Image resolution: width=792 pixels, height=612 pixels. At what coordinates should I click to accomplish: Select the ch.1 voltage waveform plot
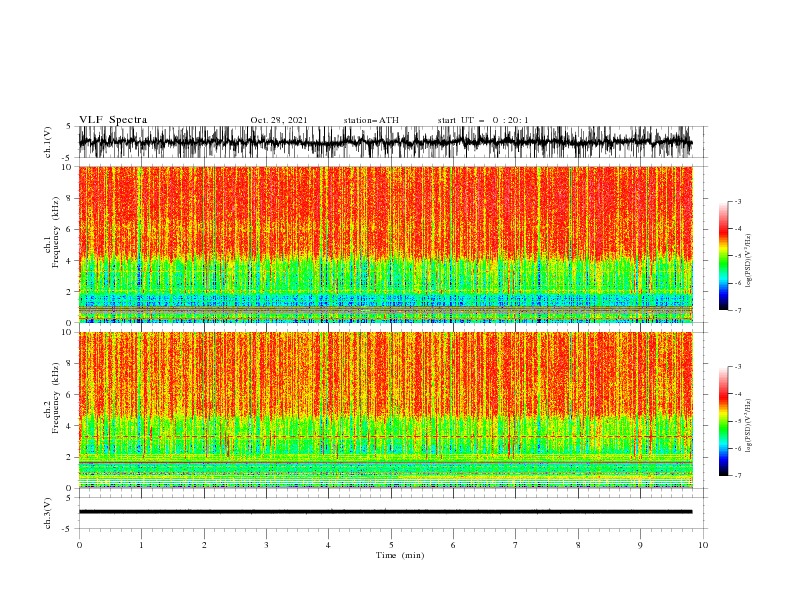click(385, 142)
